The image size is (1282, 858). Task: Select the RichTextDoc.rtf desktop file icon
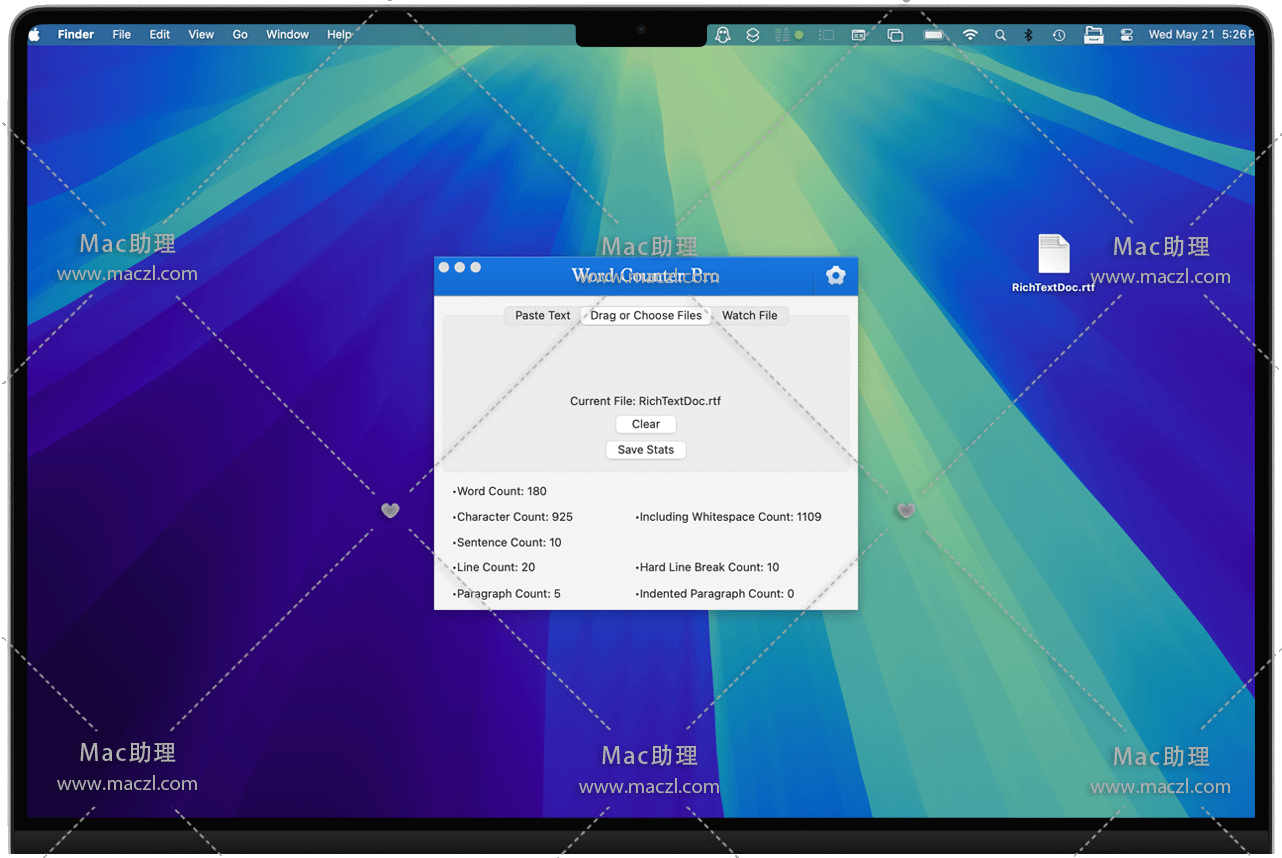[x=1053, y=255]
